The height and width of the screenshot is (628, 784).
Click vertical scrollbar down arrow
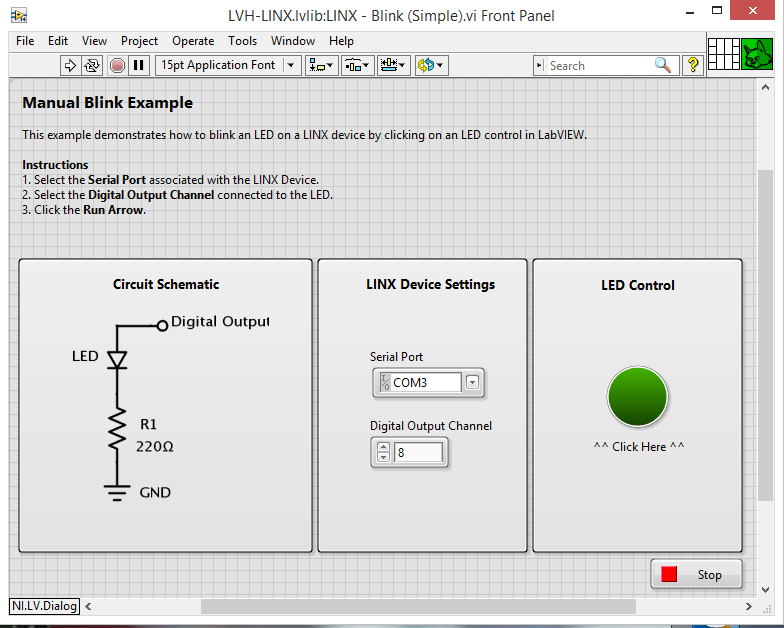tap(766, 590)
